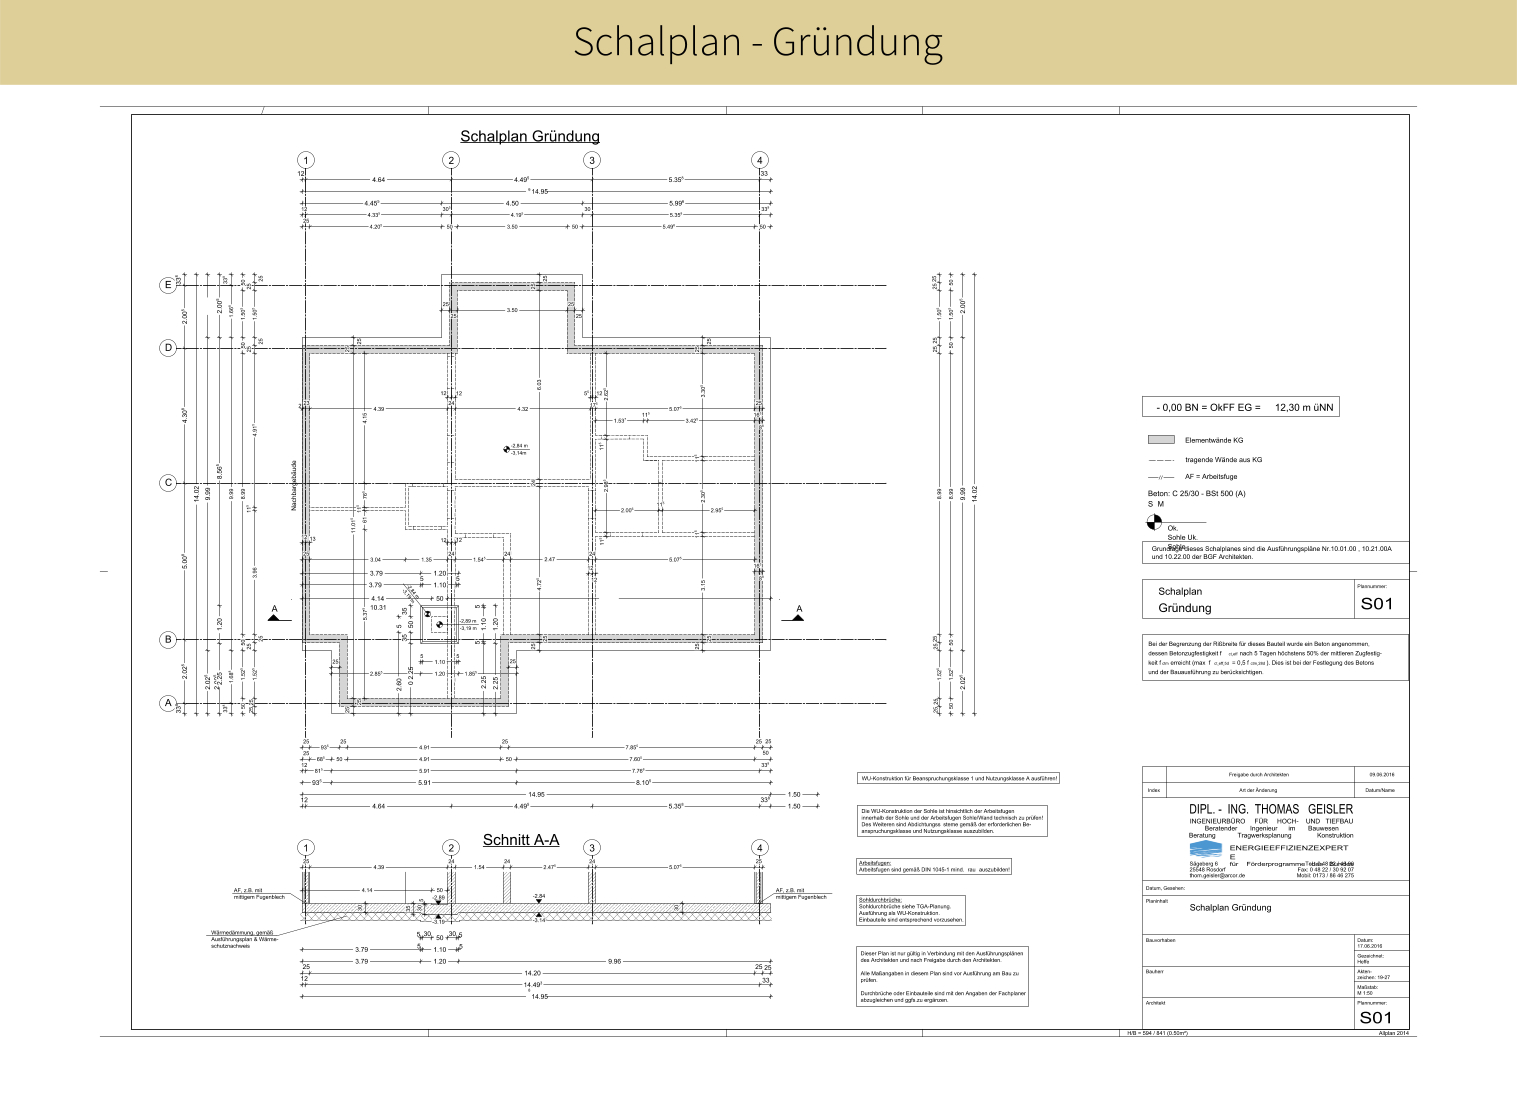The image size is (1517, 1102).
Task: Click the 'Dieser Plan ist nur gültig' note box
Action: pos(942,976)
